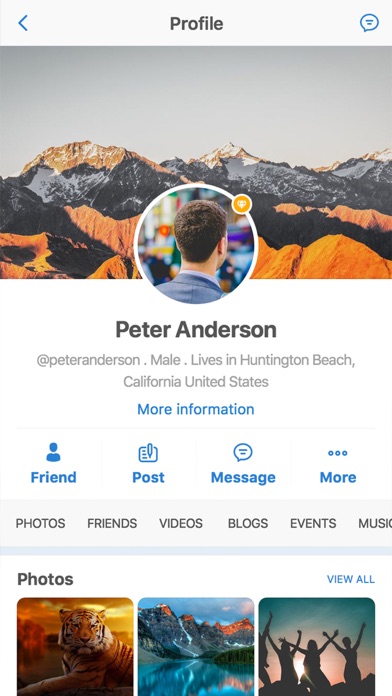
Task: Switch to the EVENTS tab
Action: (x=313, y=523)
